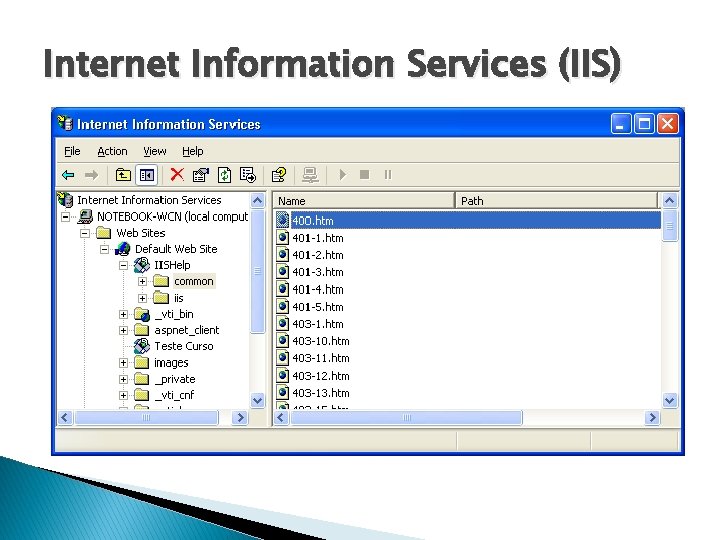Open Properties toolbar icon
The image size is (720, 540).
[x=201, y=175]
